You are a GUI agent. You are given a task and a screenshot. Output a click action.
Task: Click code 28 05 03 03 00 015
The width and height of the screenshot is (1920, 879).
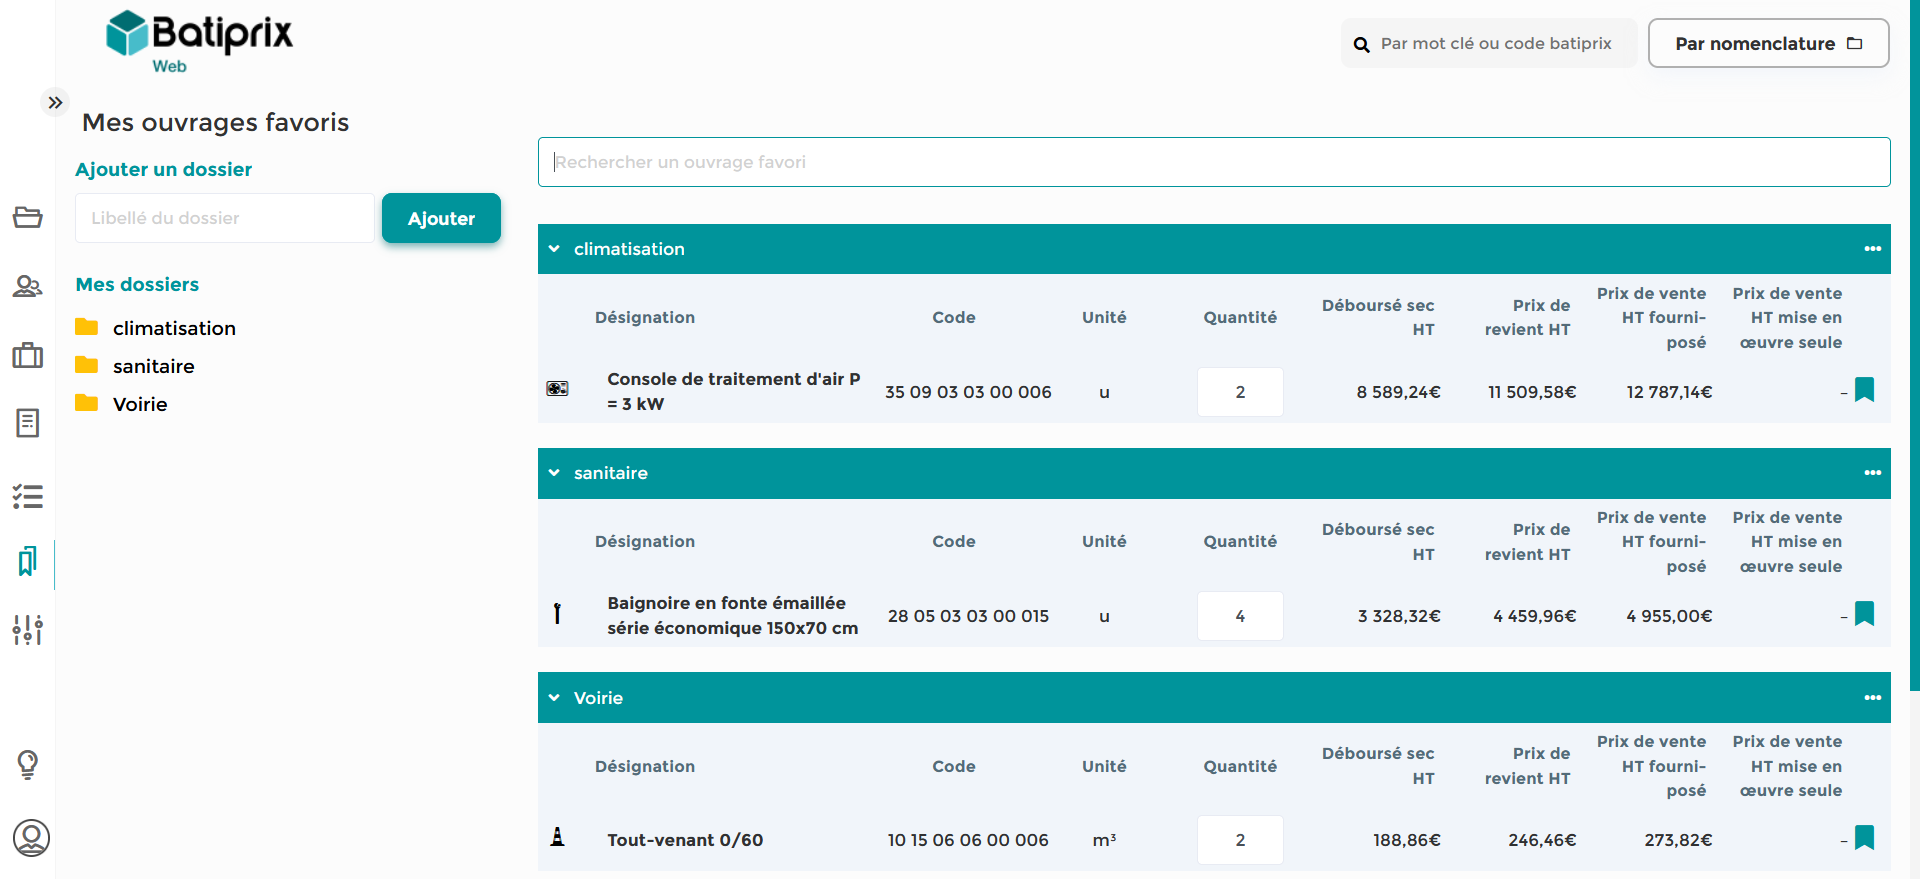(x=968, y=616)
